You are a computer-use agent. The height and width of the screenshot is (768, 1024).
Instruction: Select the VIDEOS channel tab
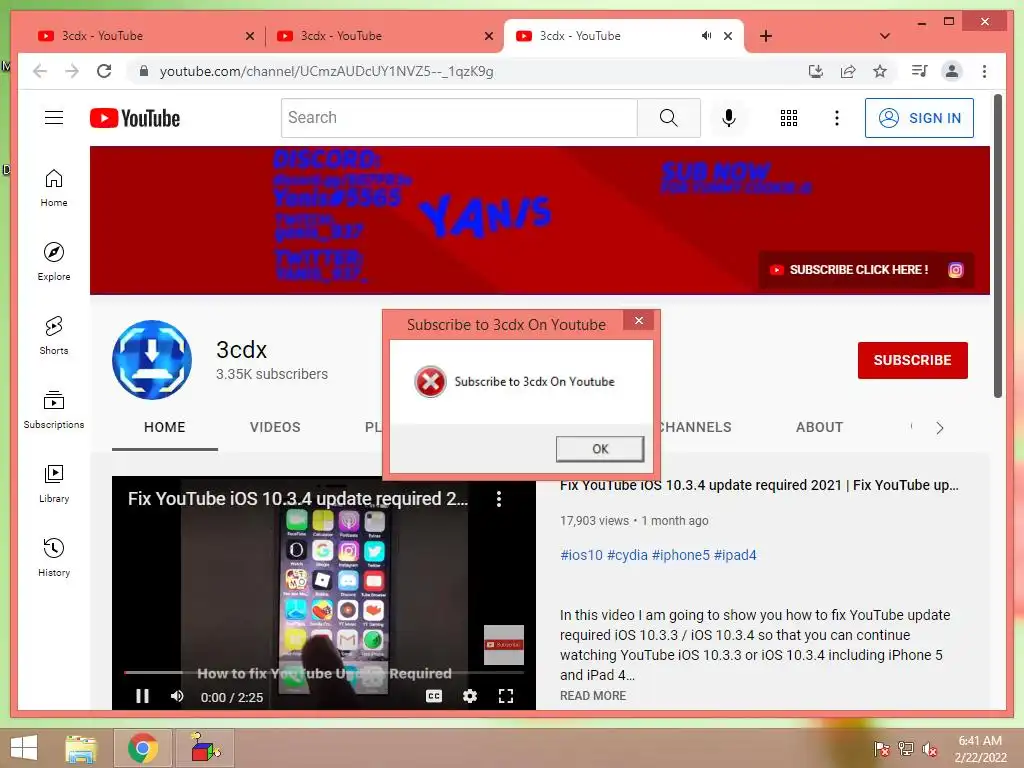pyautogui.click(x=275, y=427)
